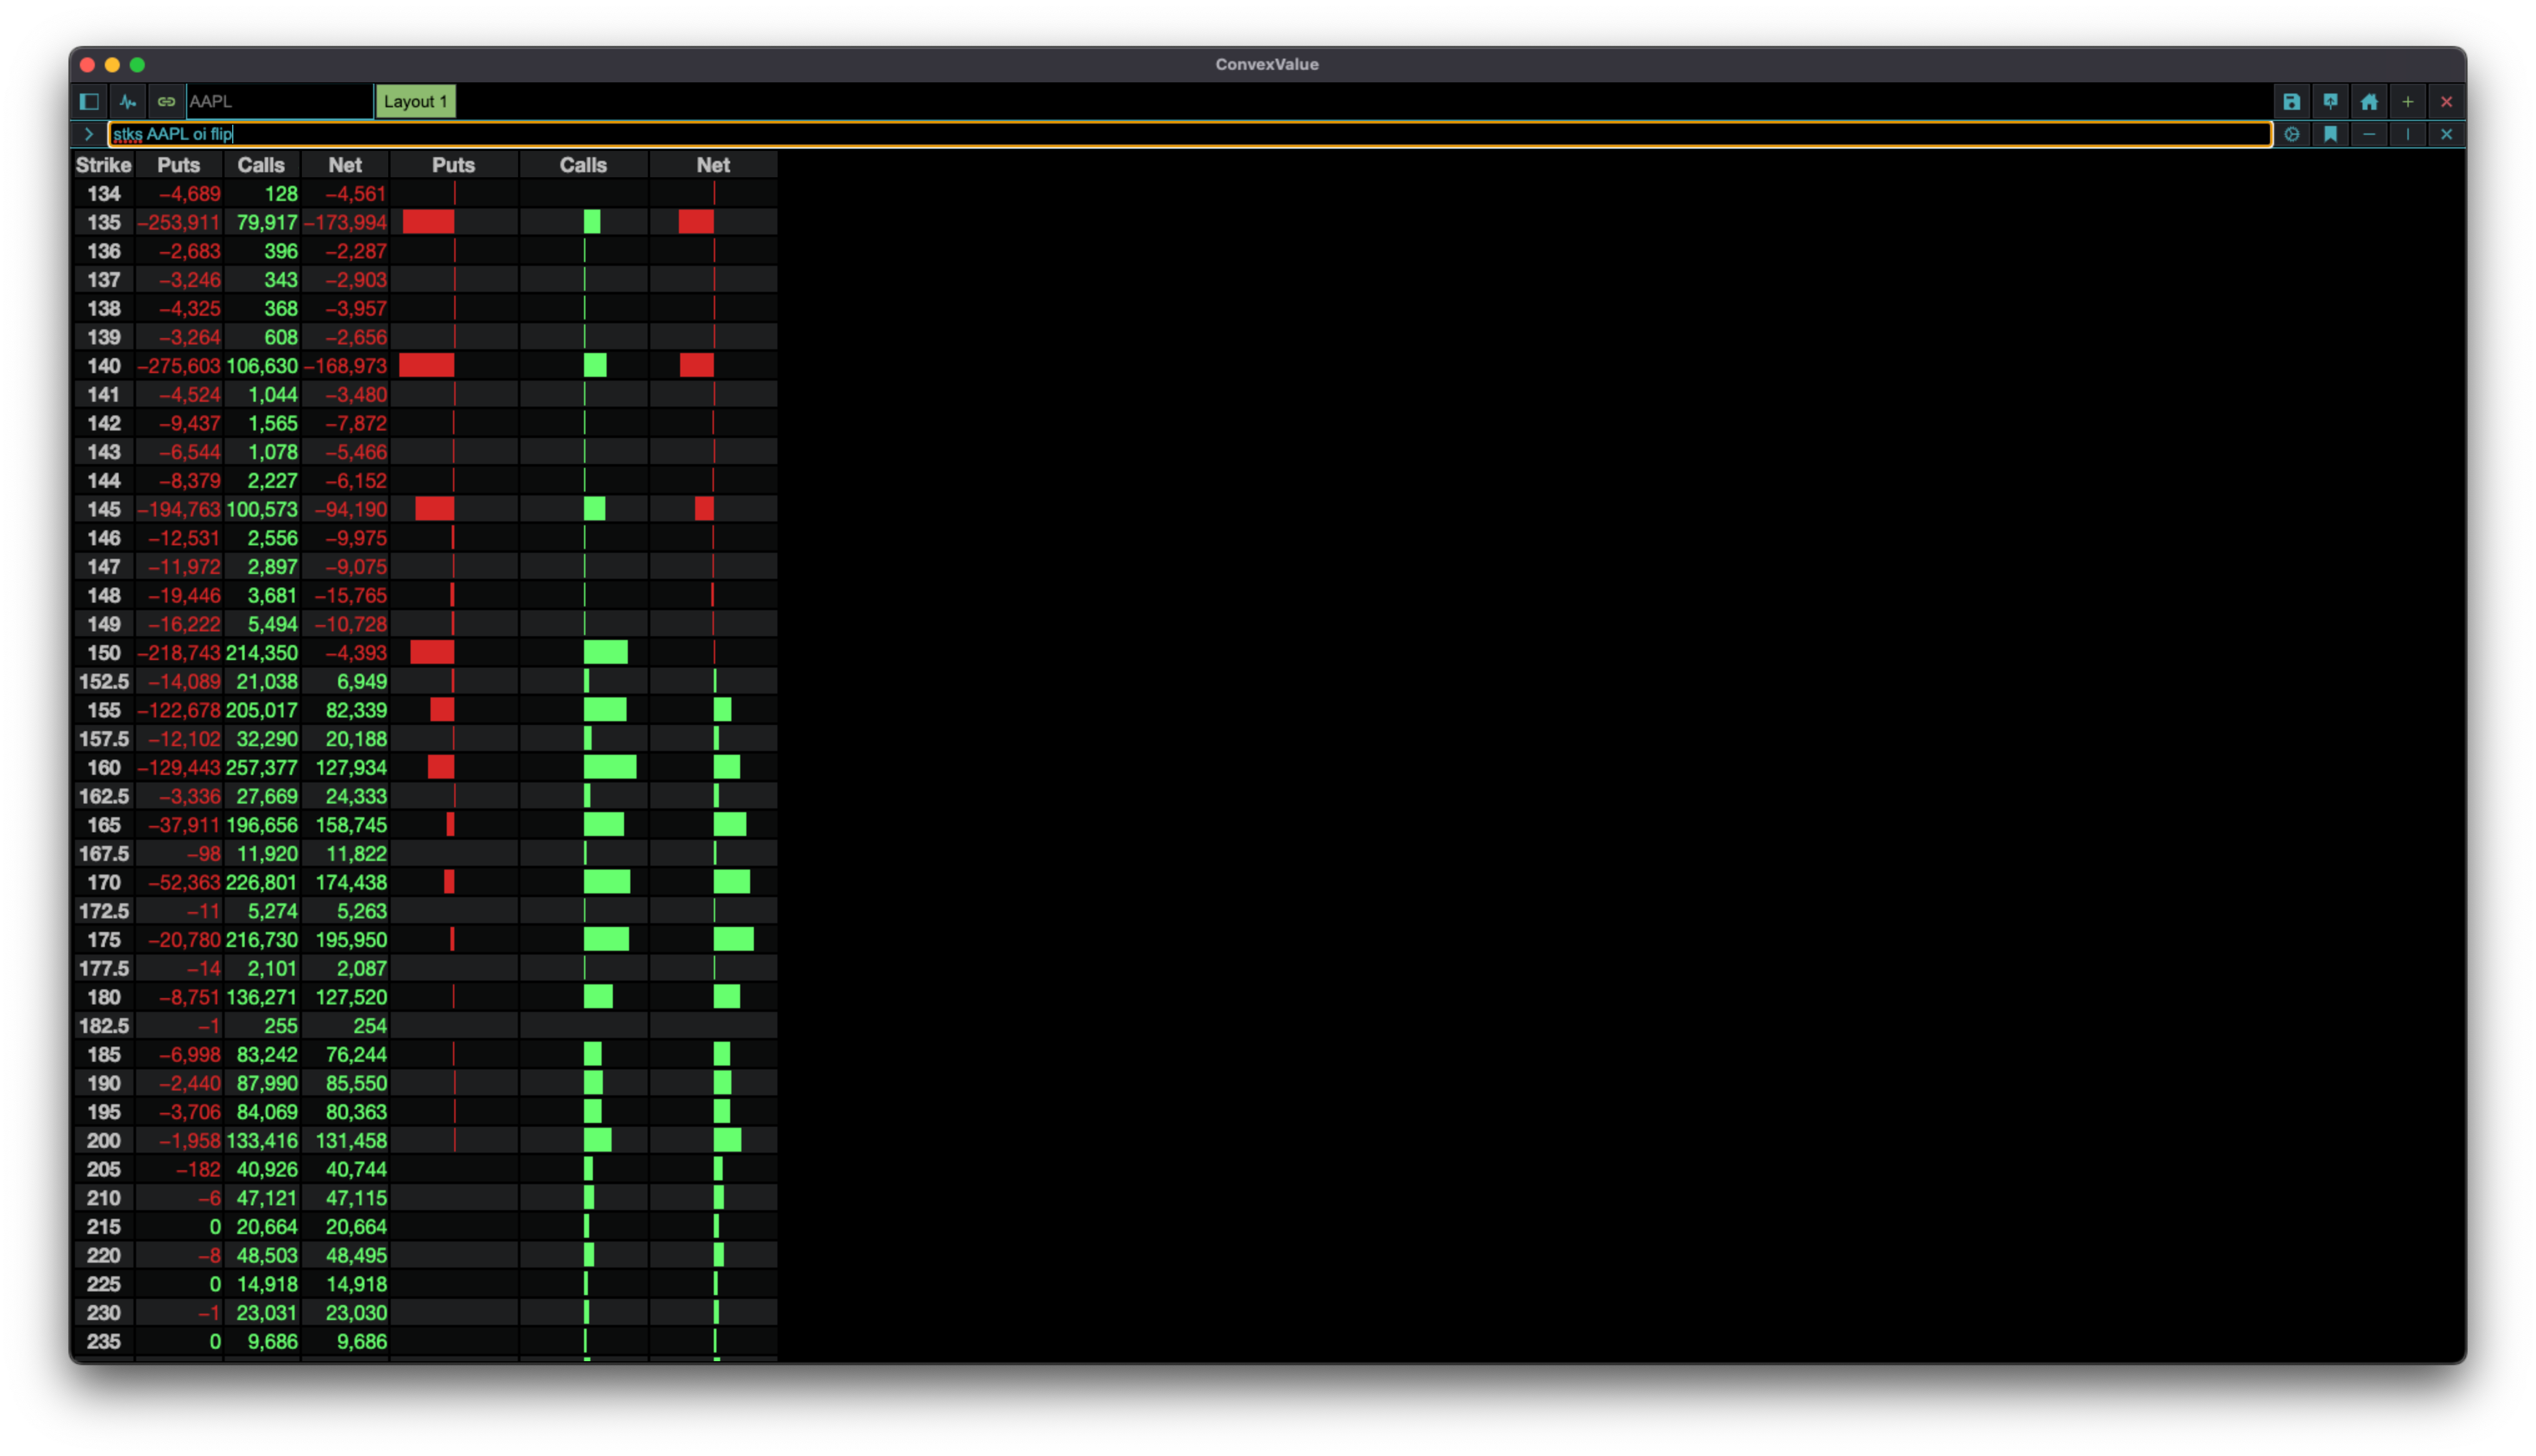Screen dimensions: 2536x1456
Task: Click the pulse activity icon
Action: [128, 101]
